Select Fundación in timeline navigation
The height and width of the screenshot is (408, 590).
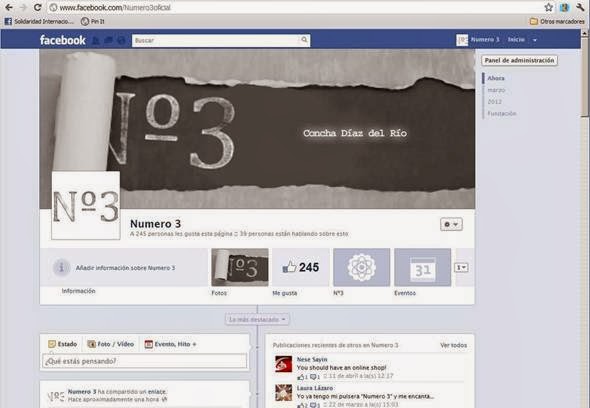click(502, 113)
